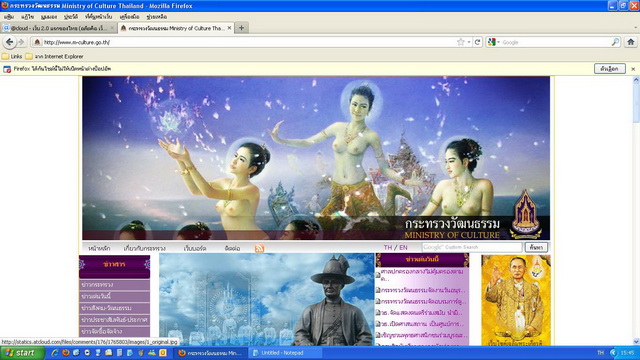Close the Ministry of Culture tab
The width and height of the screenshot is (640, 360).
[229, 28]
